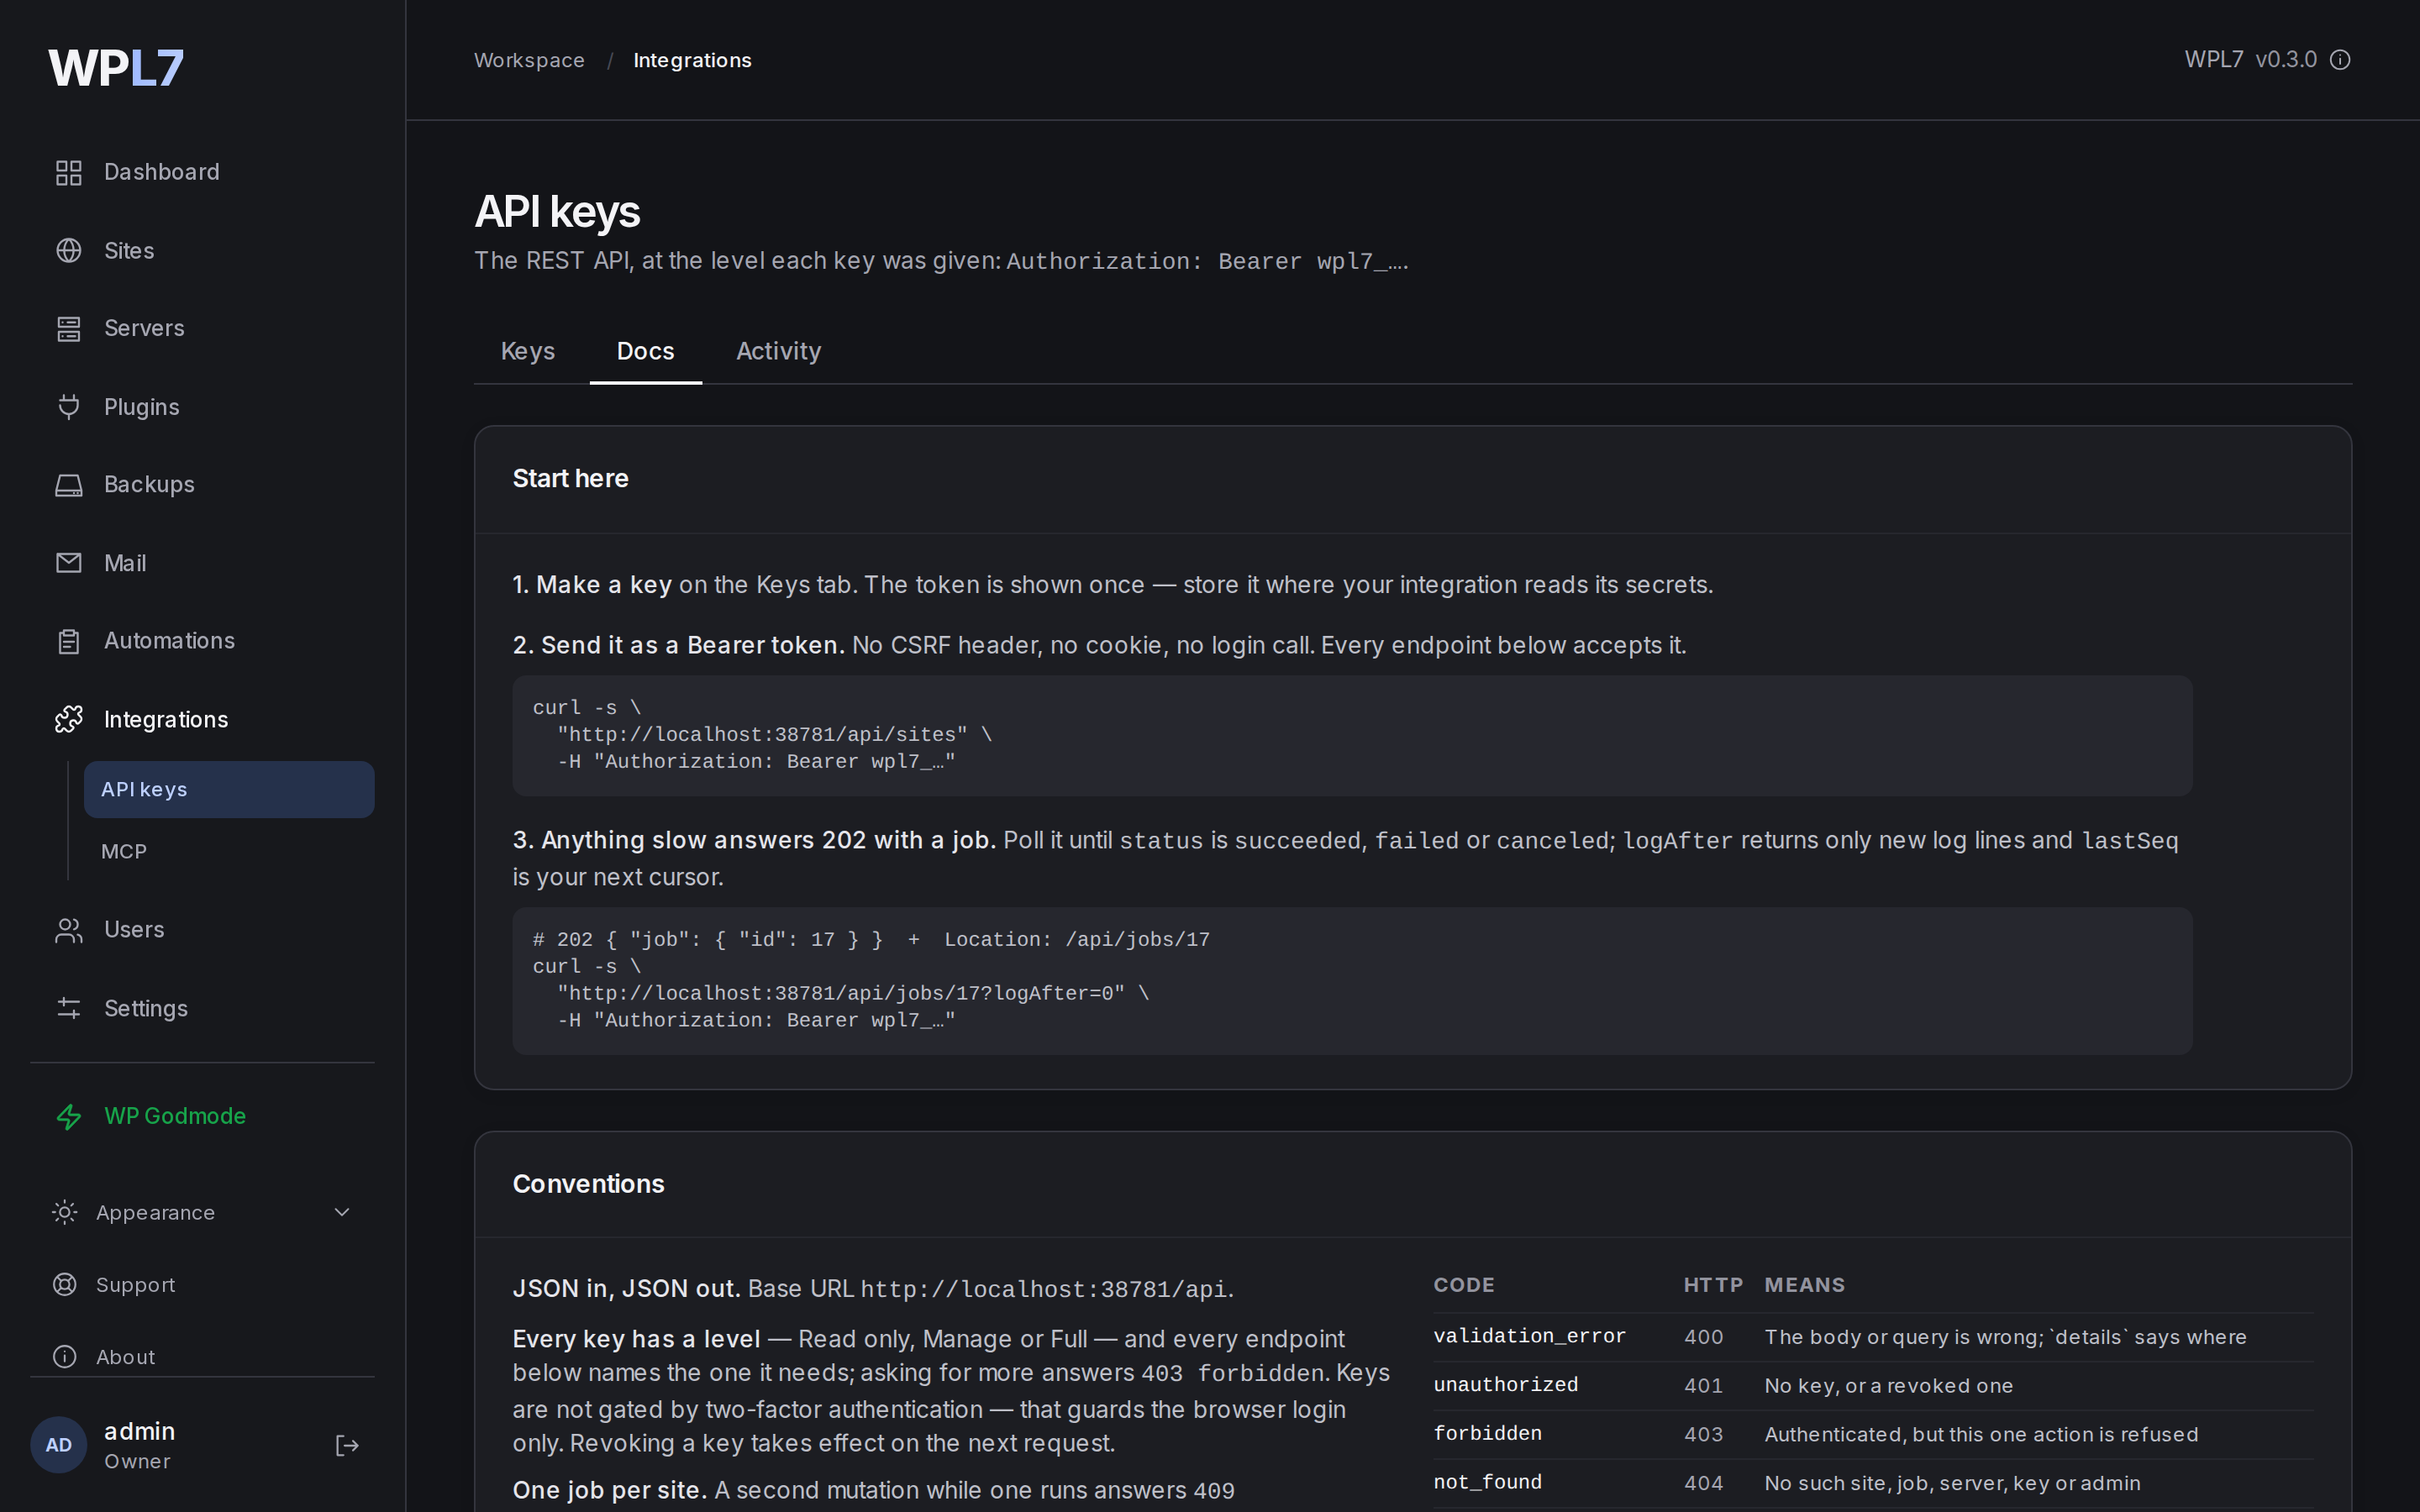Switch to the Keys tab
The height and width of the screenshot is (1512, 2420).
coord(527,351)
